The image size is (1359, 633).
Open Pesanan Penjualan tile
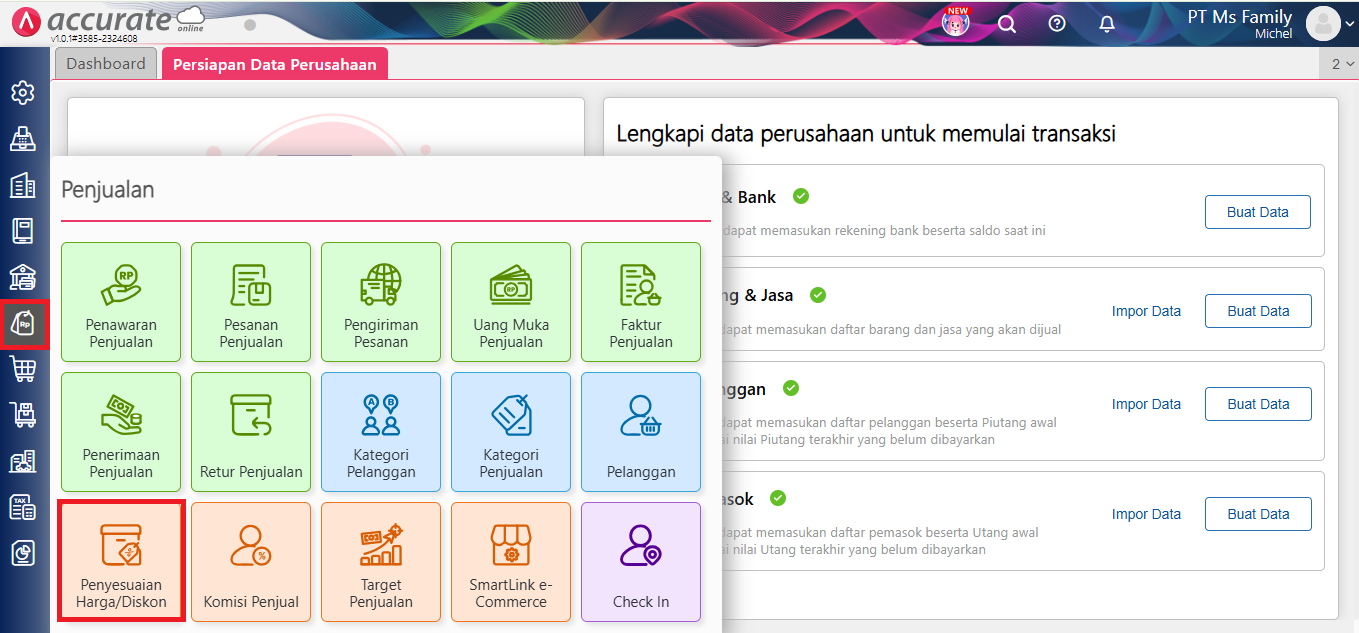tap(251, 302)
